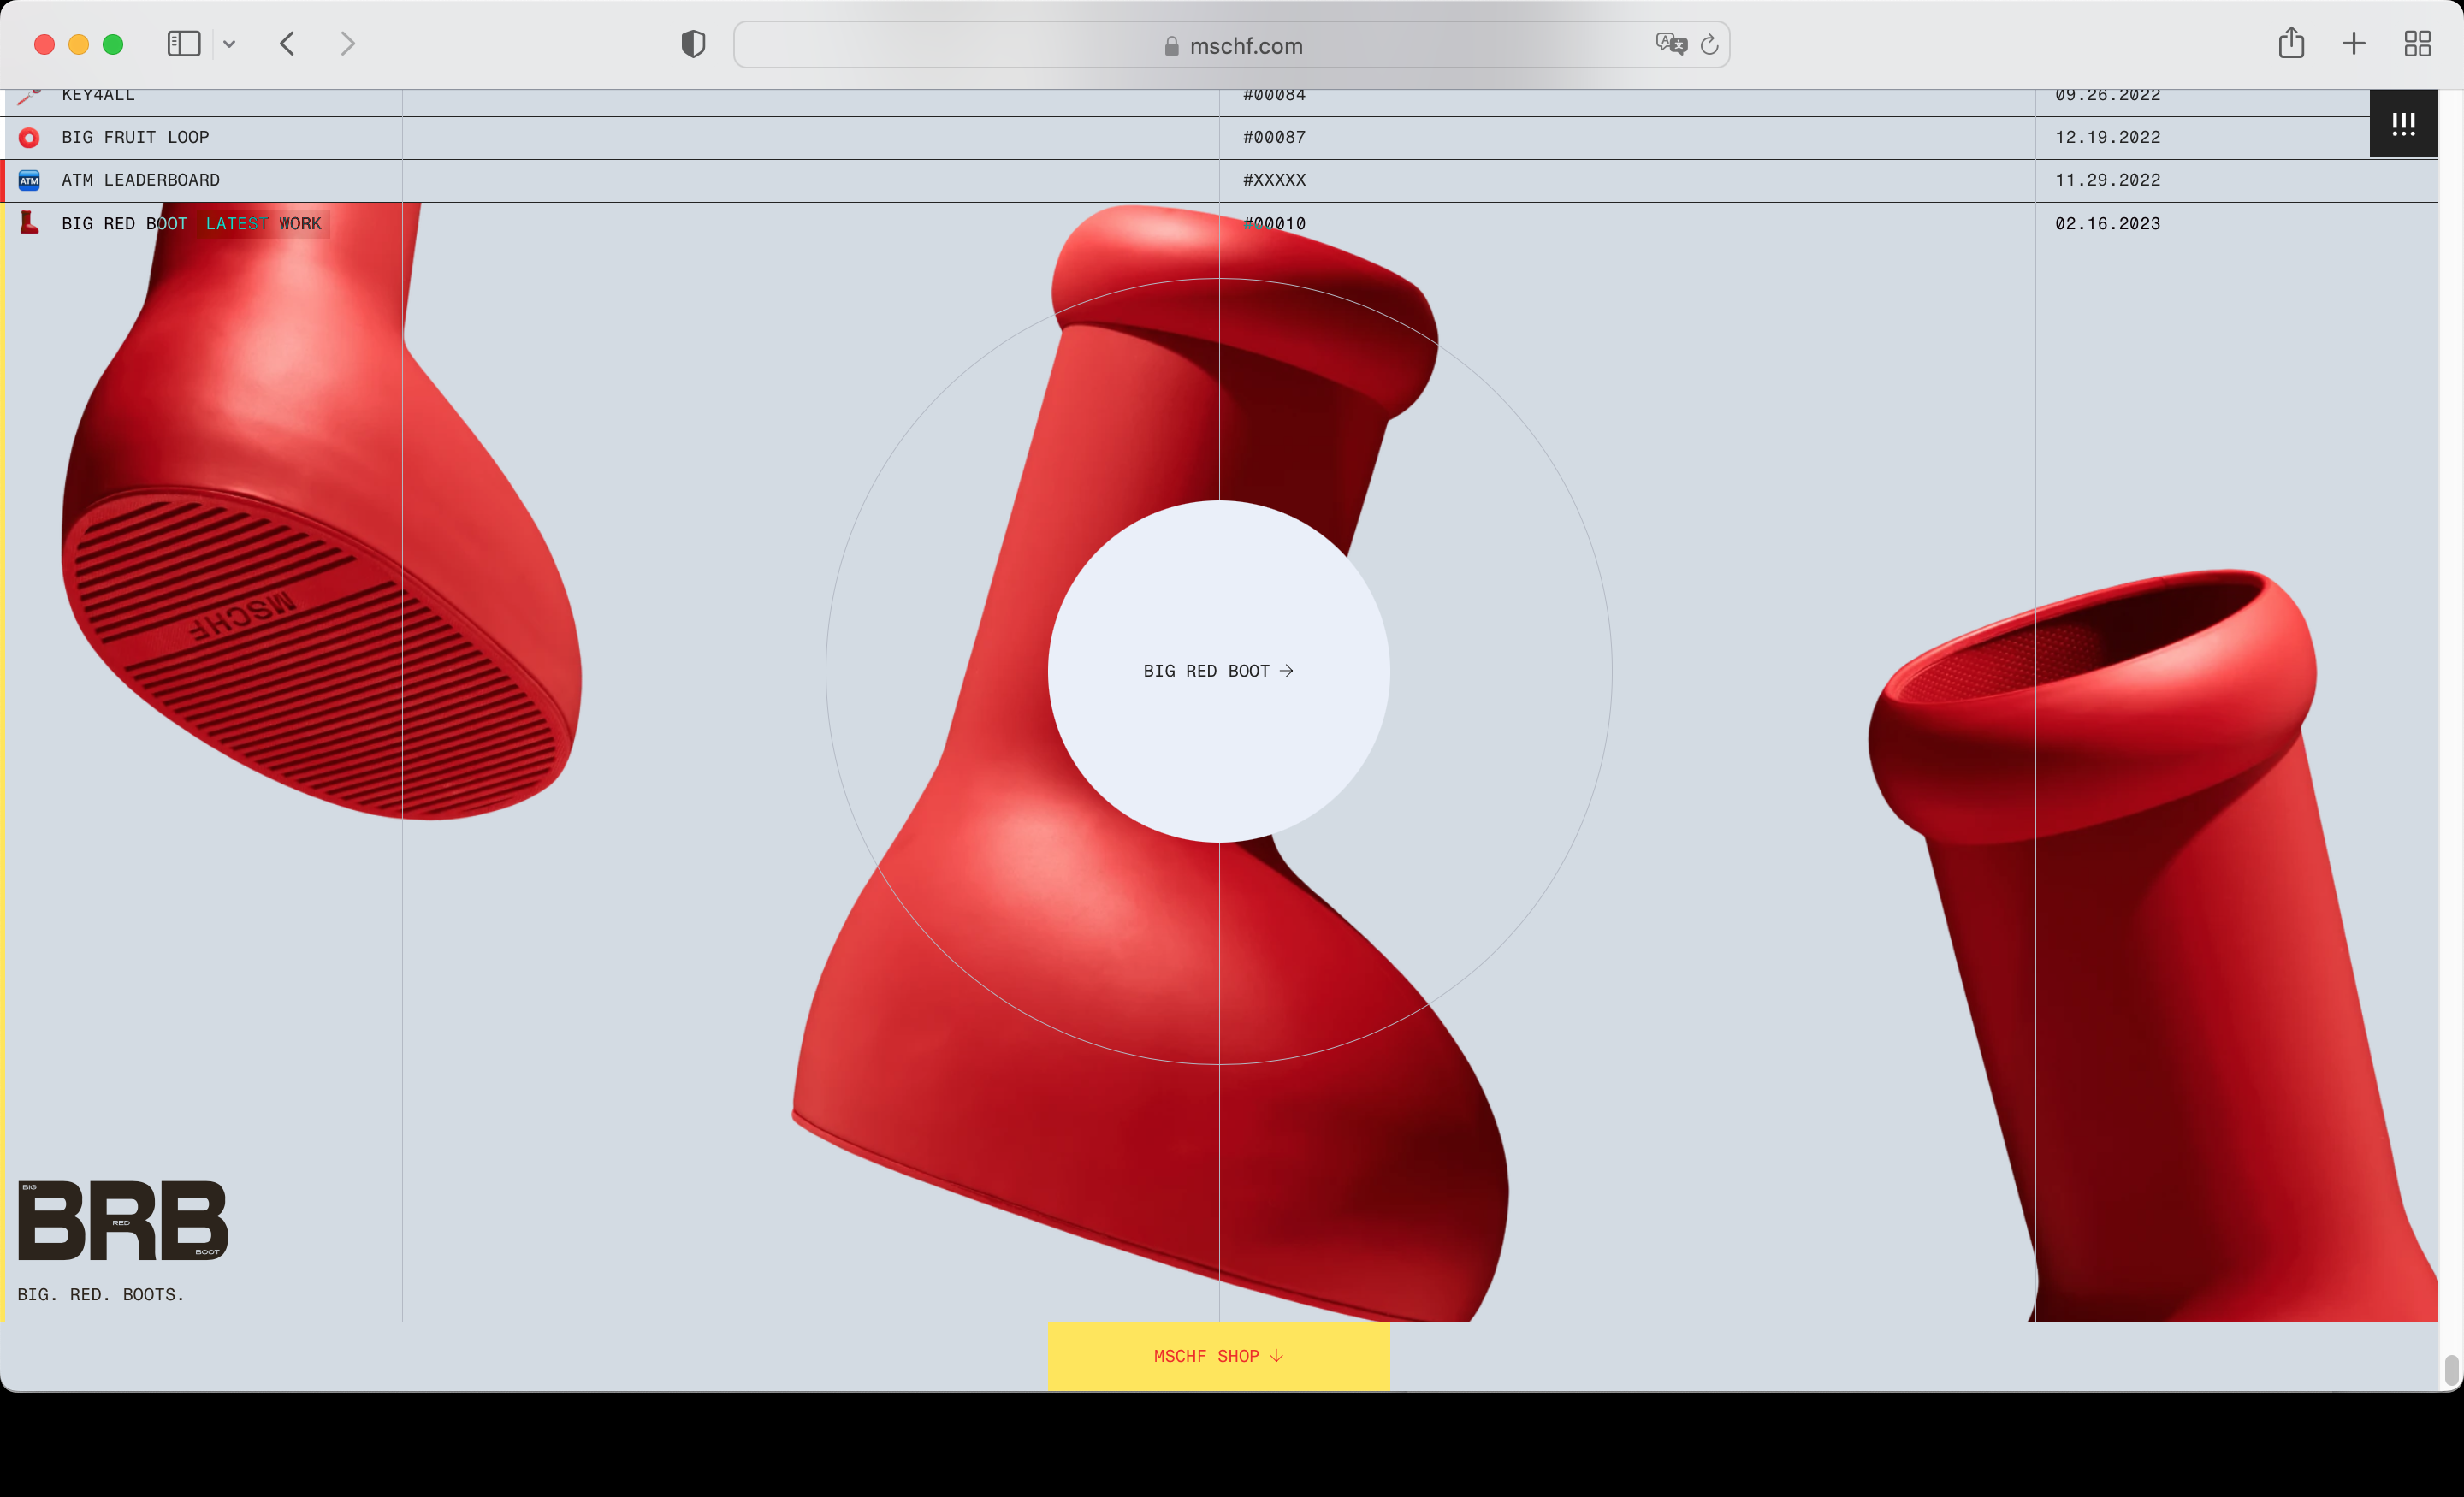Go back to the previous page
Screen dimensions: 2464x1497
pyautogui.click(x=287, y=44)
